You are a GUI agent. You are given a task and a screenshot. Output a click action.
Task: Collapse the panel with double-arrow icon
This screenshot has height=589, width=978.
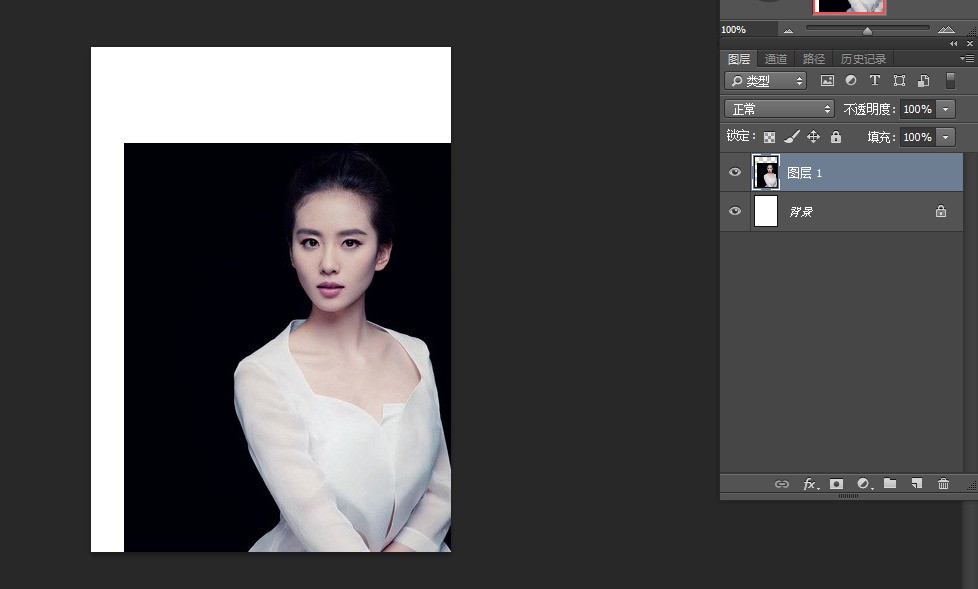(x=953, y=44)
